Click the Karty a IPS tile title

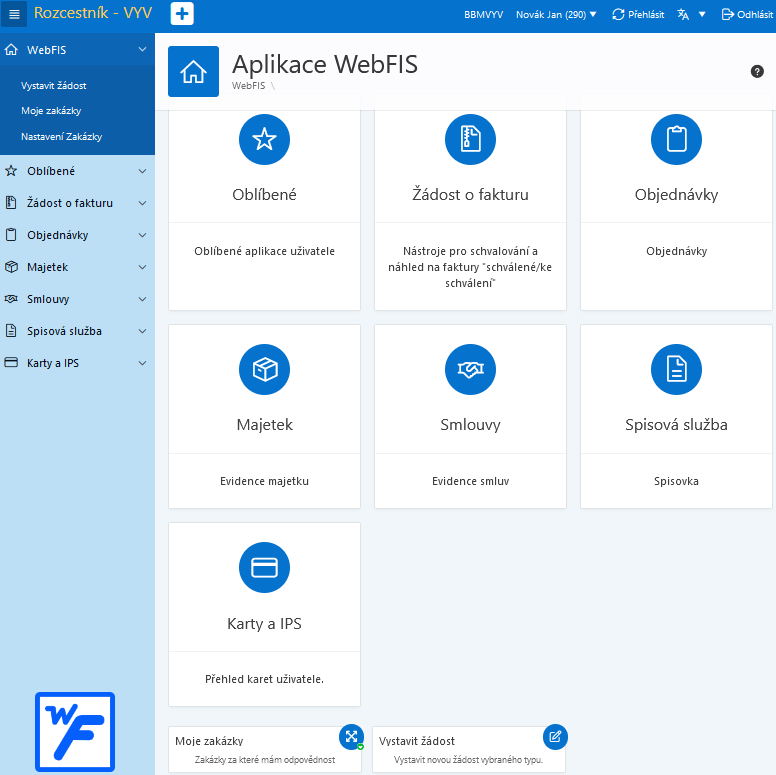[x=264, y=624]
